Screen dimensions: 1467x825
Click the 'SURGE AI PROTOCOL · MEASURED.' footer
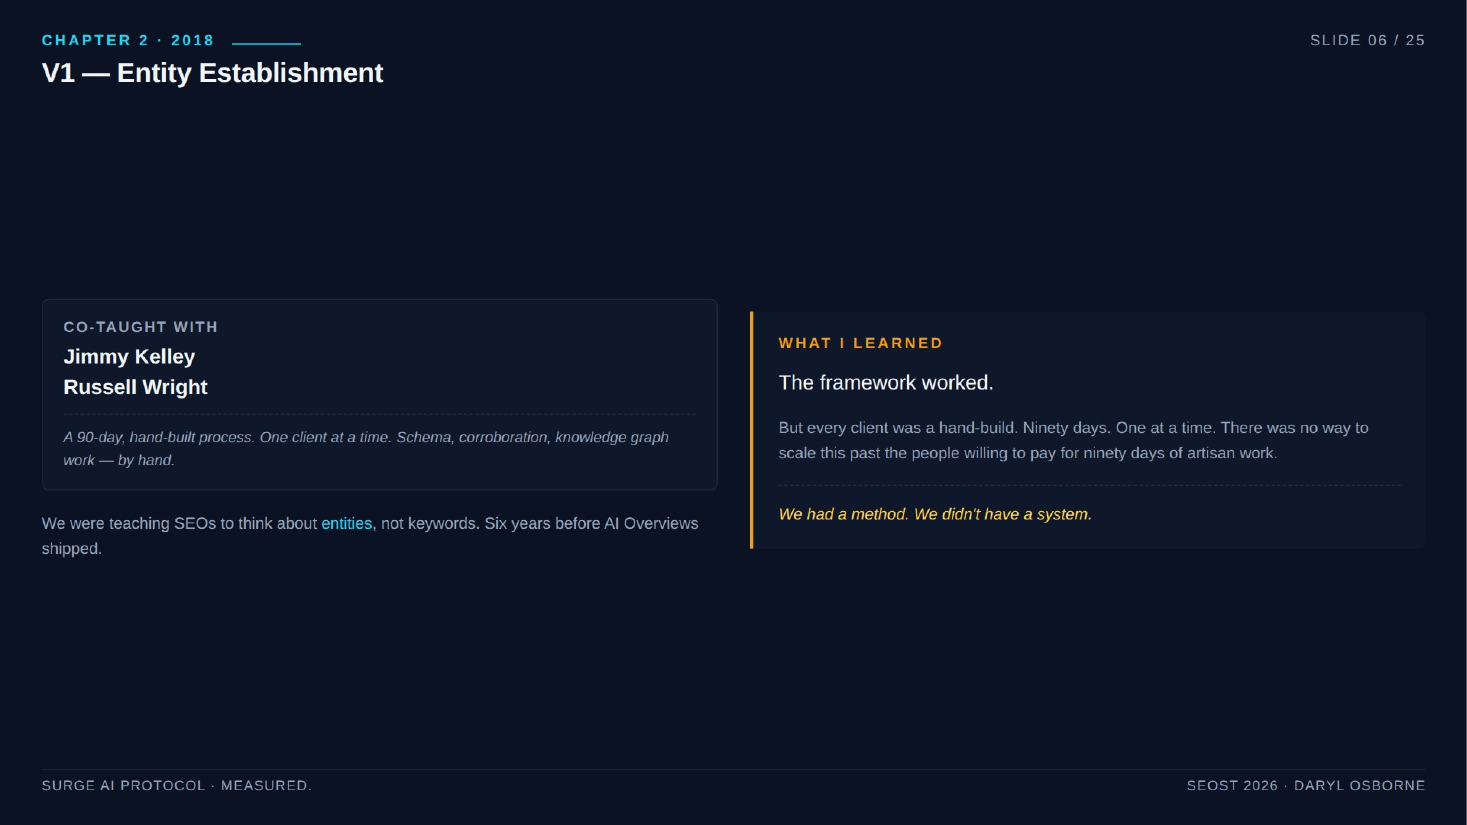176,785
